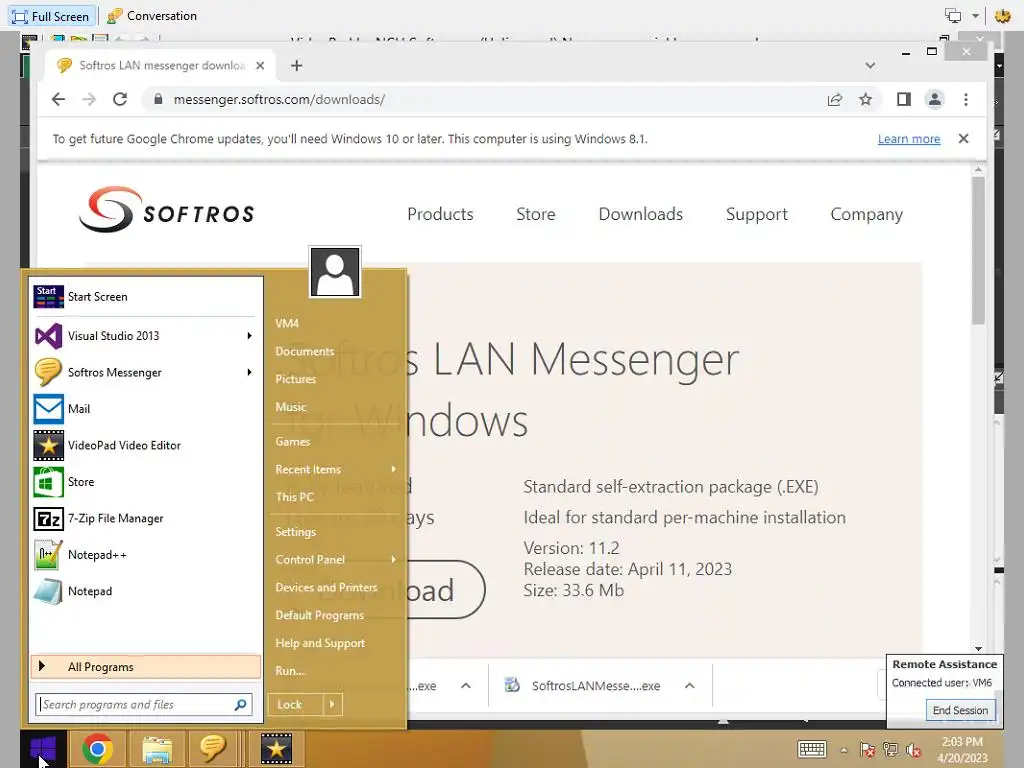Open Settings from Start menu
Viewport: 1024px width, 768px height.
click(295, 532)
